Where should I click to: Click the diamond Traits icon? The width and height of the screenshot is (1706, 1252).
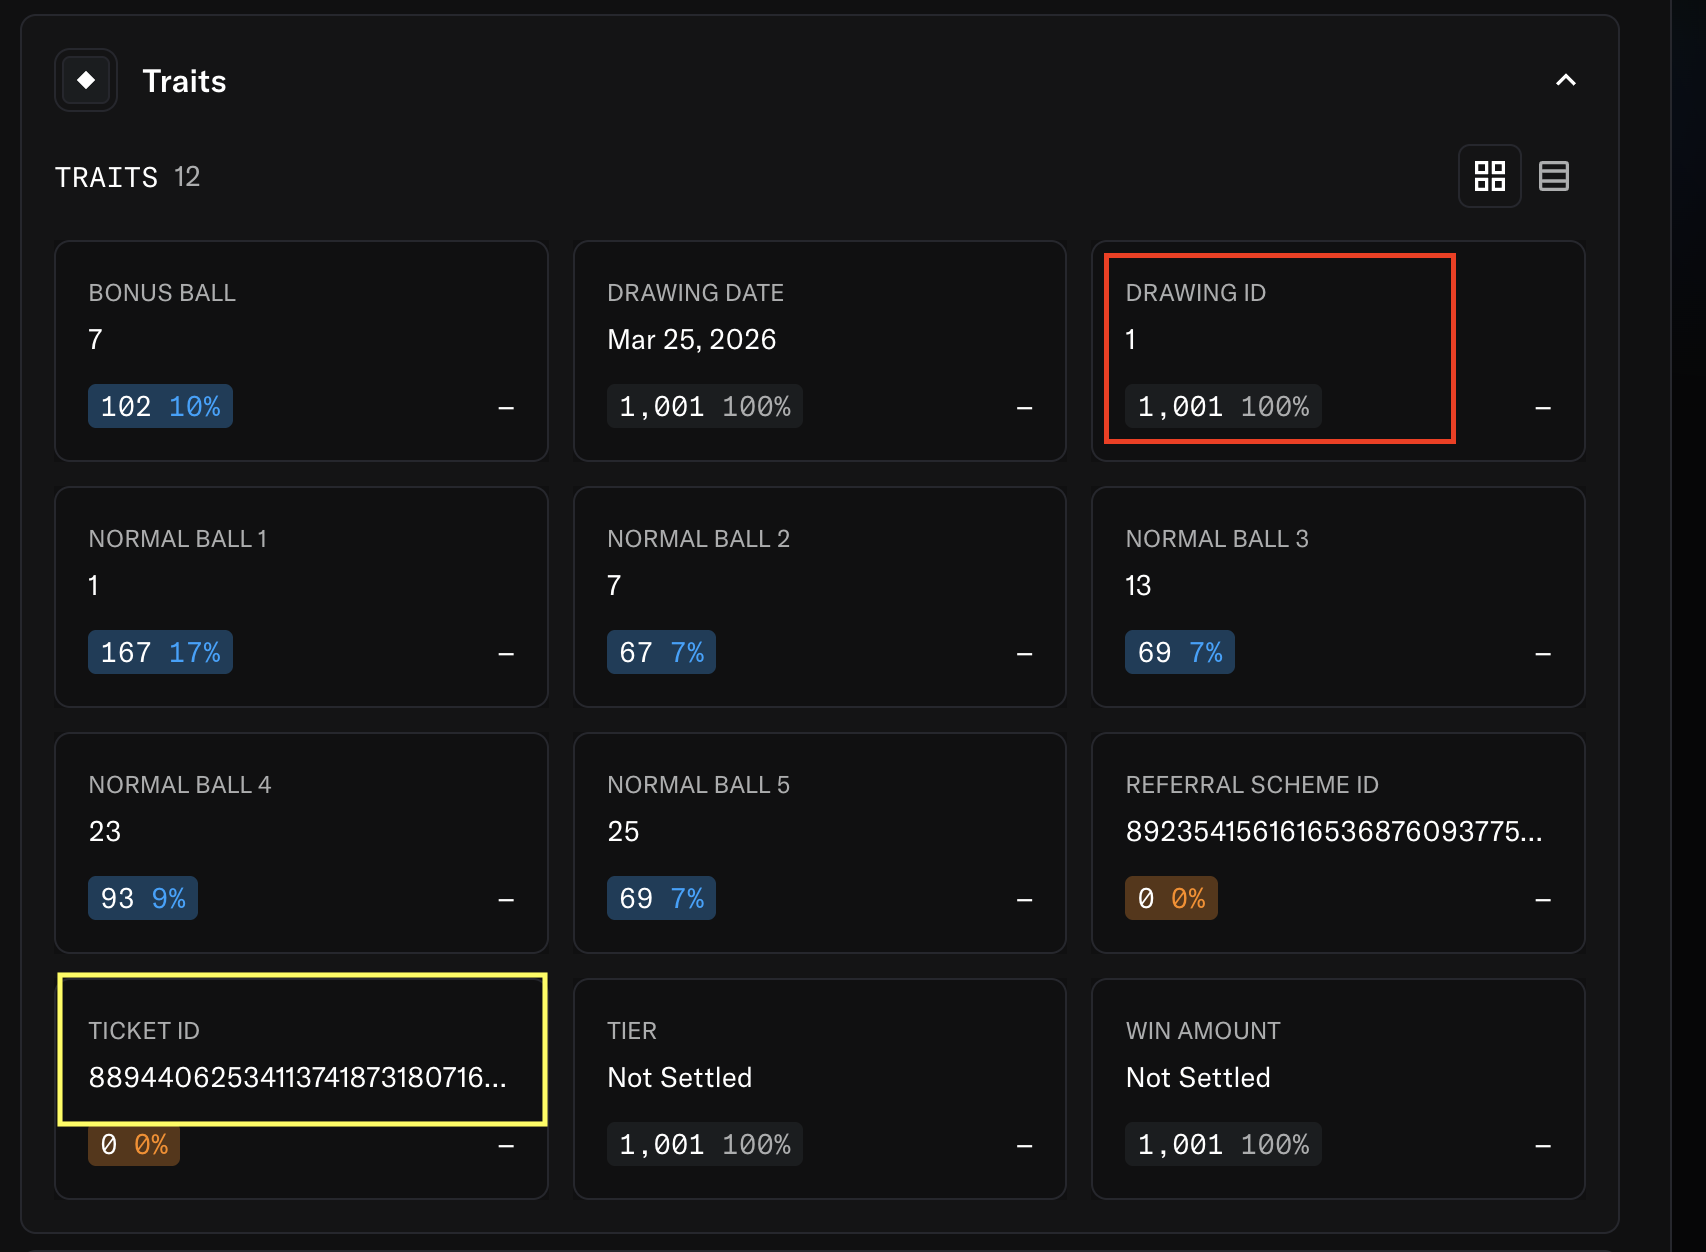[86, 80]
